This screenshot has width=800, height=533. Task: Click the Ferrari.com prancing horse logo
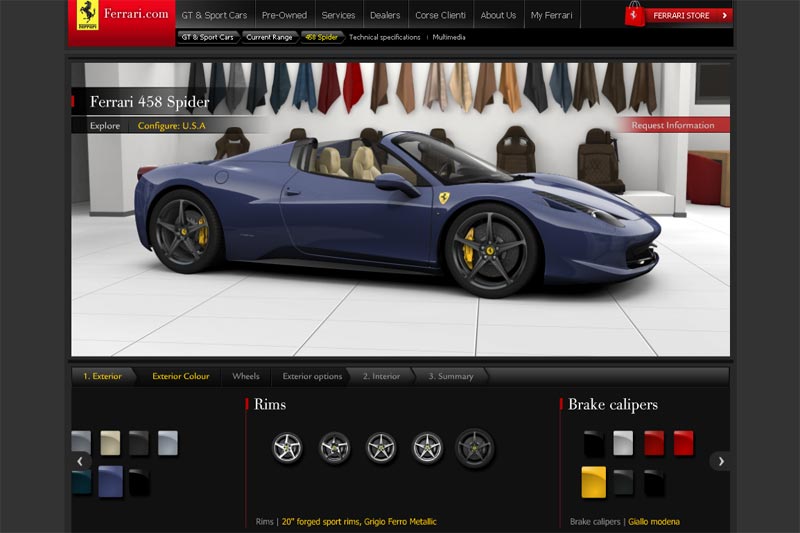[88, 15]
